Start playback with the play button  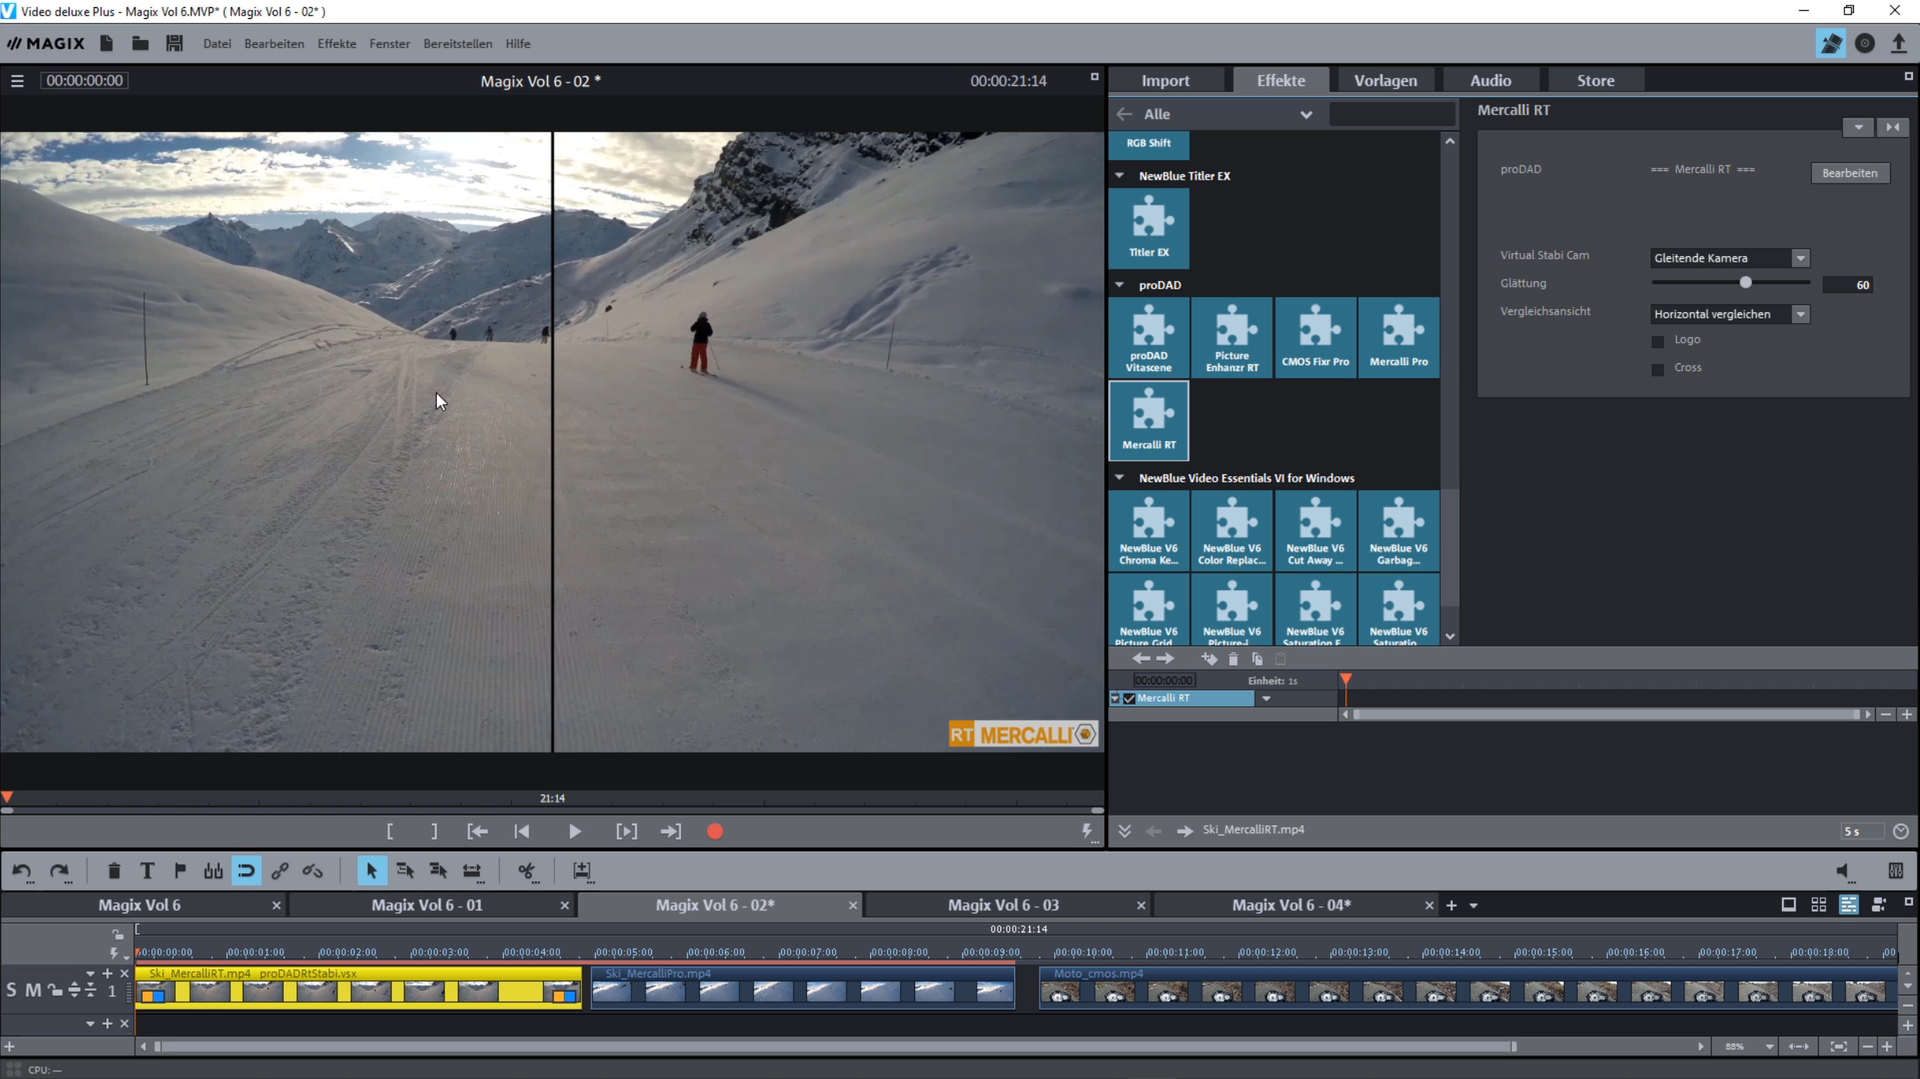[x=574, y=831]
